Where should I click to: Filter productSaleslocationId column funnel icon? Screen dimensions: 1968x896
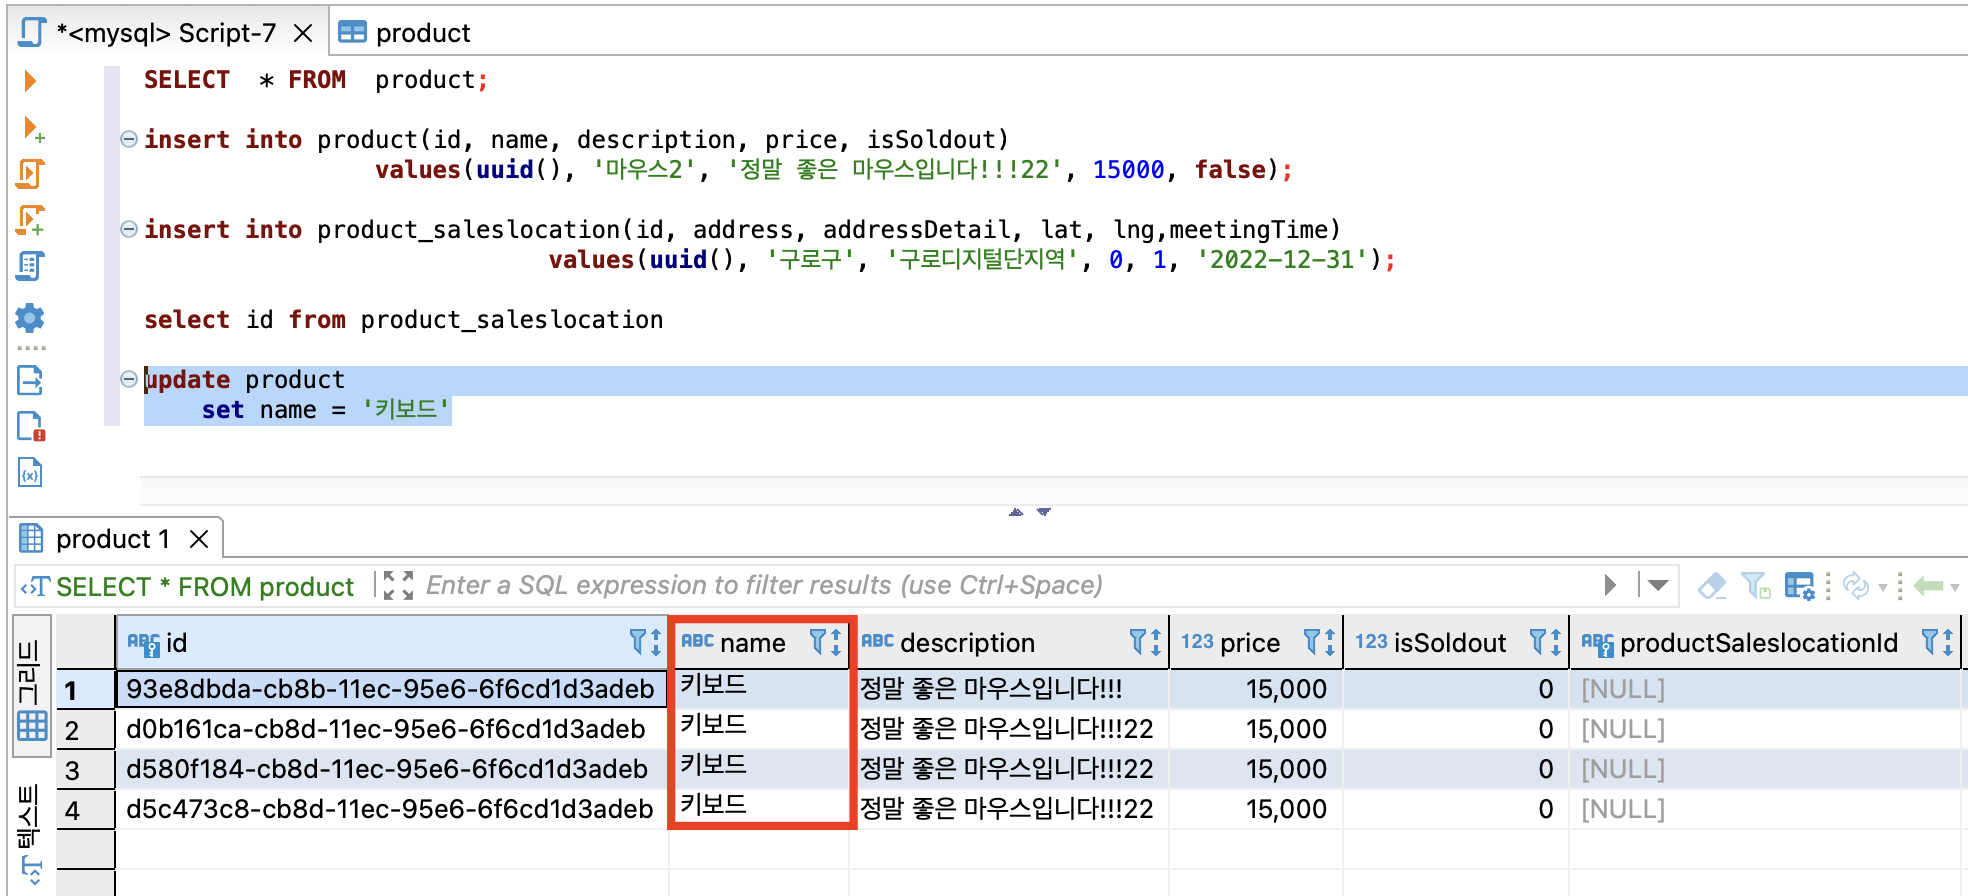(1930, 642)
